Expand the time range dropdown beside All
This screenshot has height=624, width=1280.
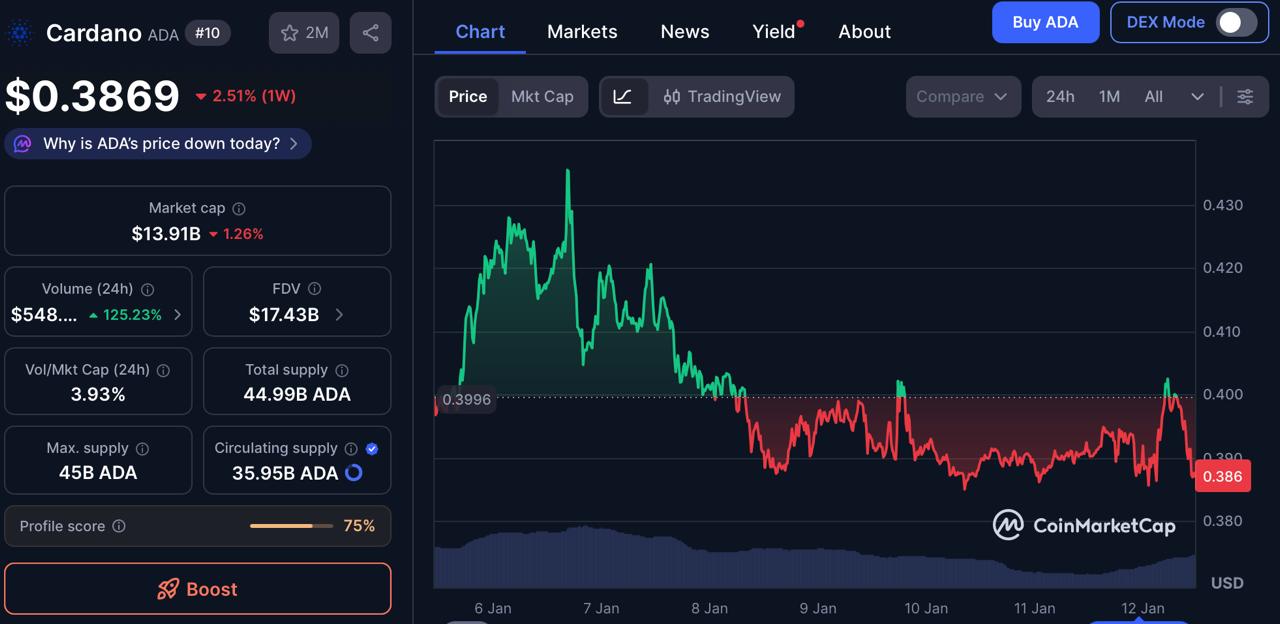tap(1198, 96)
